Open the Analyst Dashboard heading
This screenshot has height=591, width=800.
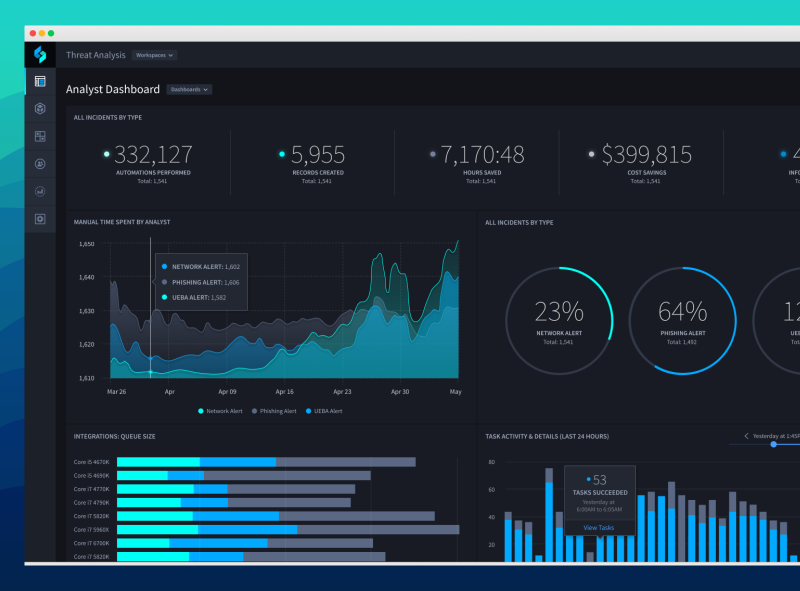[111, 89]
